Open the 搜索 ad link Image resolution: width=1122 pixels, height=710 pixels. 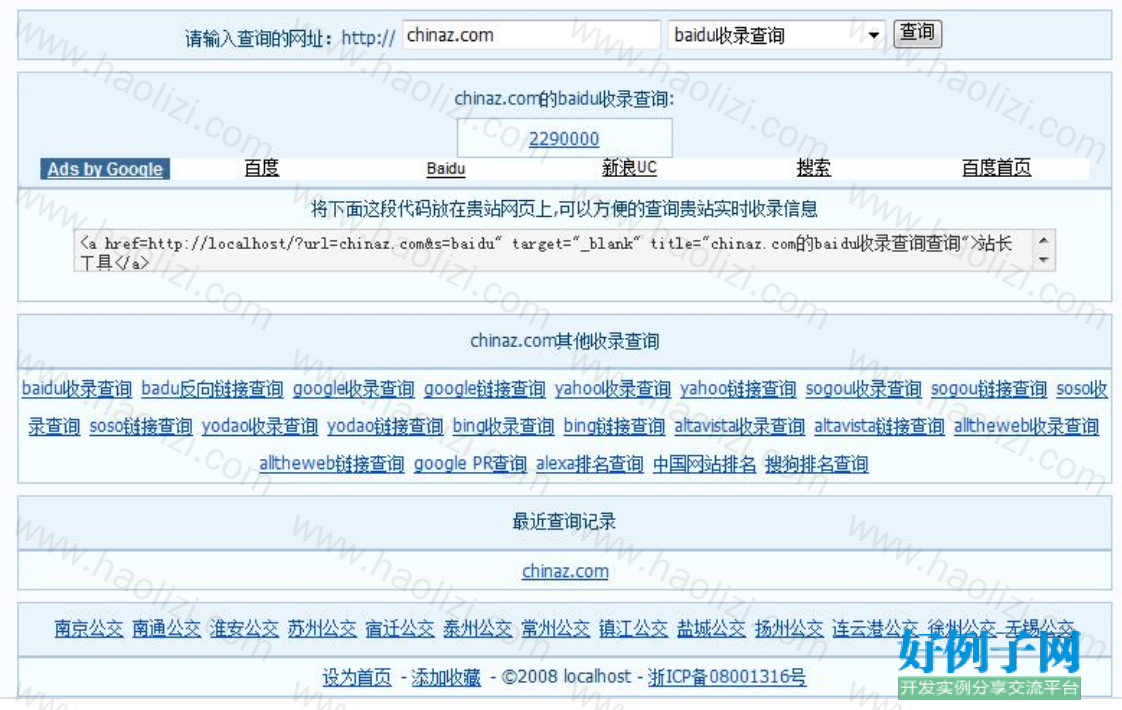(814, 167)
